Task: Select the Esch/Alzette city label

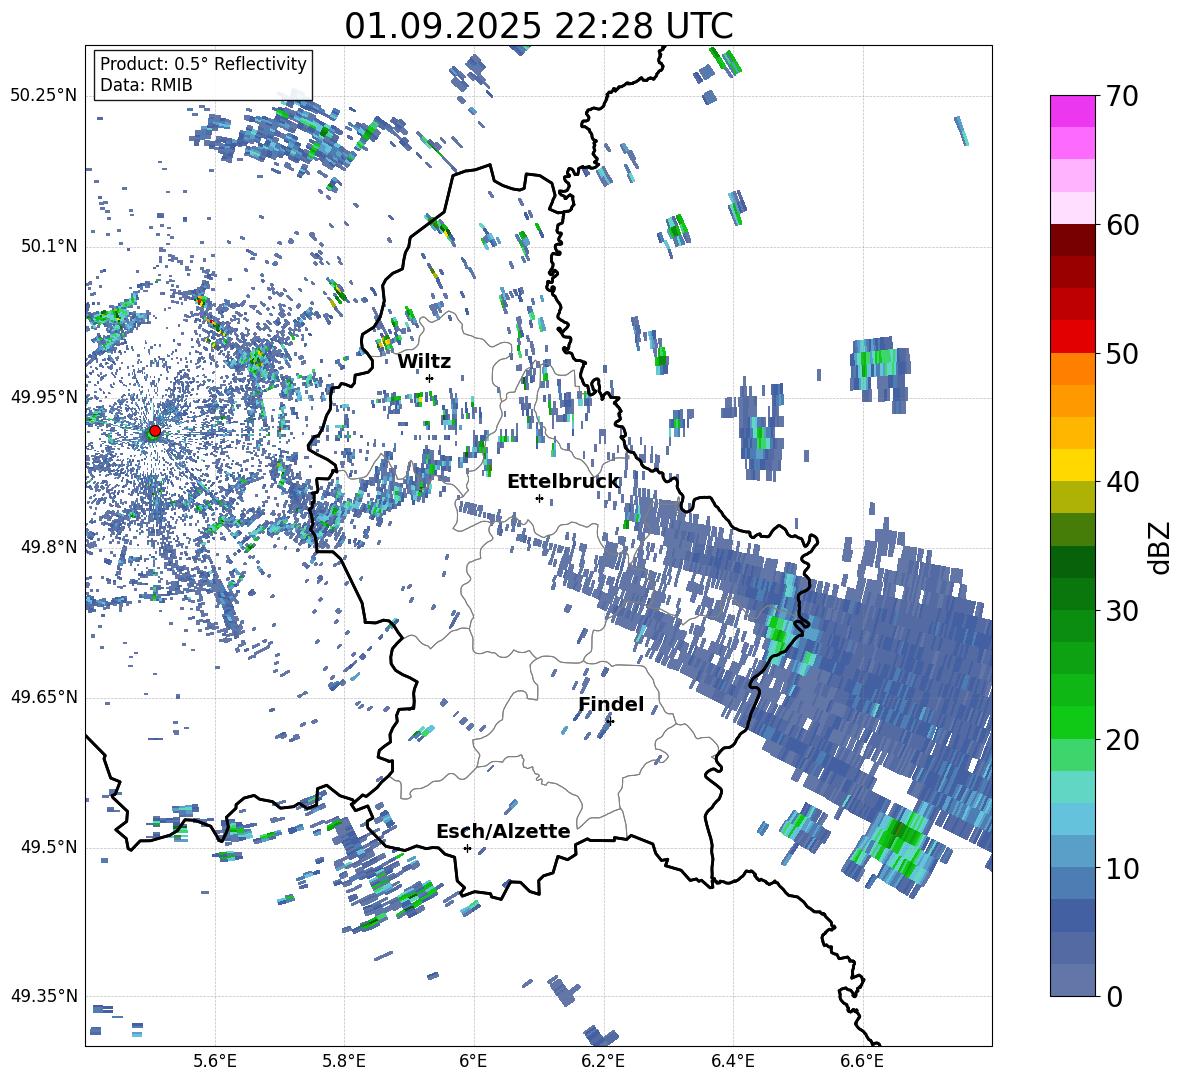Action: 503,831
